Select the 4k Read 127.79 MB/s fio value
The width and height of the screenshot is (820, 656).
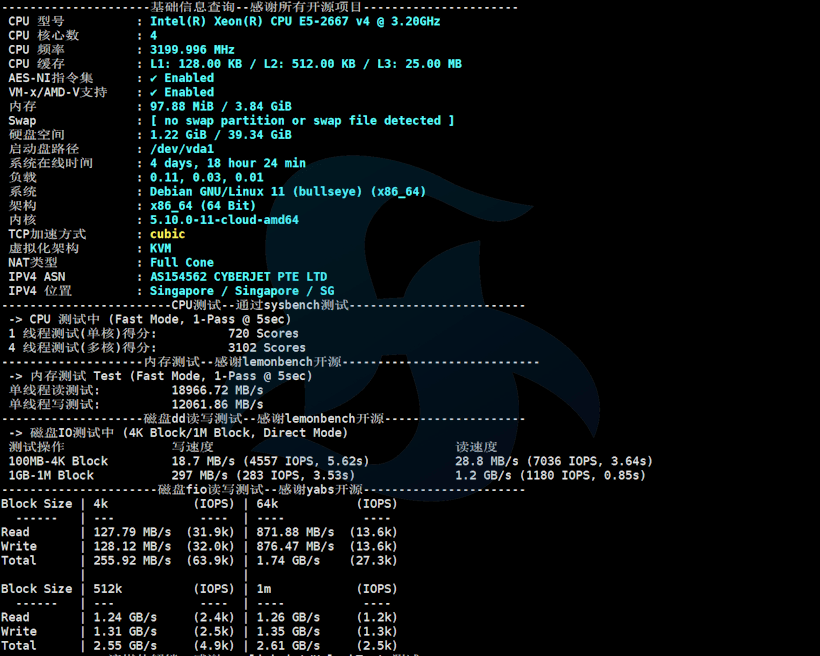pyautogui.click(x=131, y=532)
